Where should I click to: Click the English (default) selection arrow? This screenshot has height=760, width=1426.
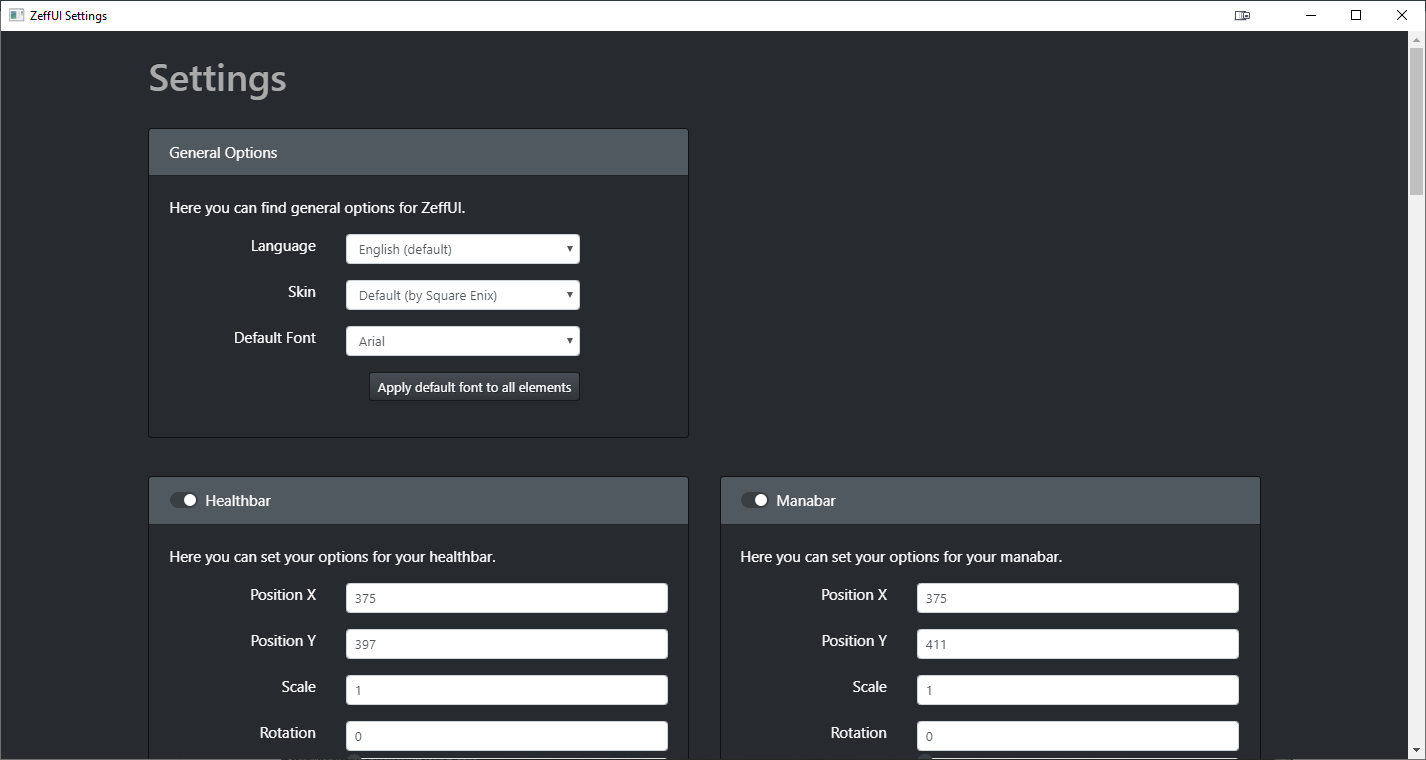pyautogui.click(x=568, y=248)
